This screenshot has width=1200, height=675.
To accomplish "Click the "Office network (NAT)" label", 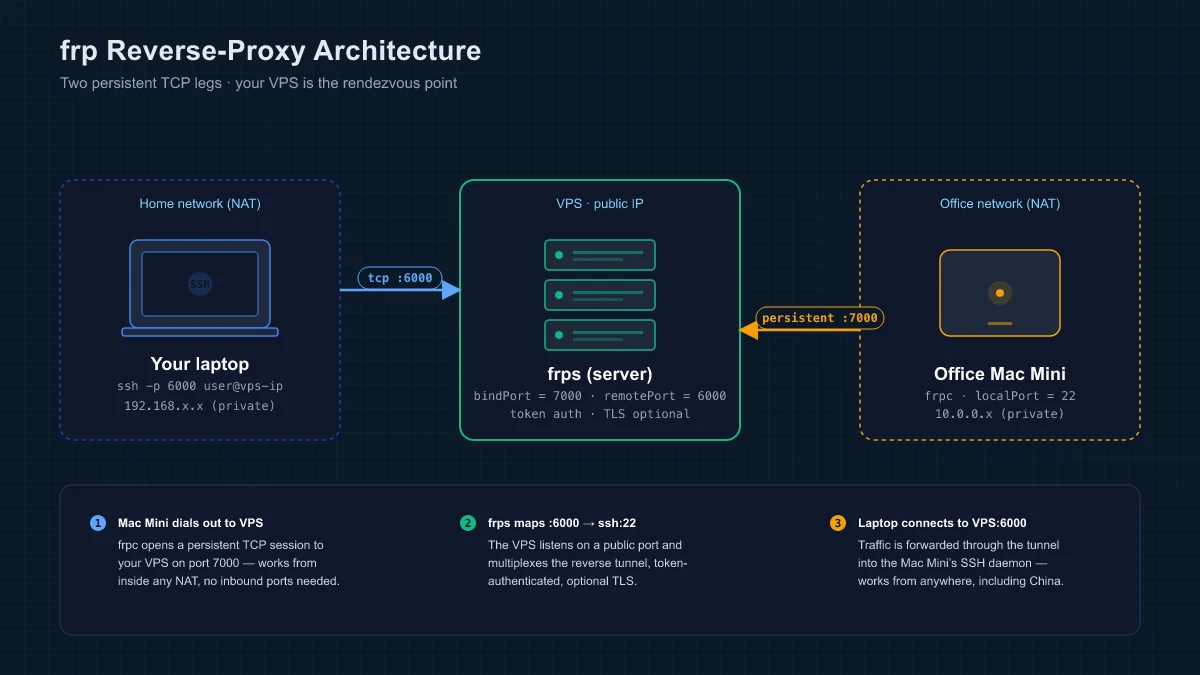I will tap(1000, 204).
